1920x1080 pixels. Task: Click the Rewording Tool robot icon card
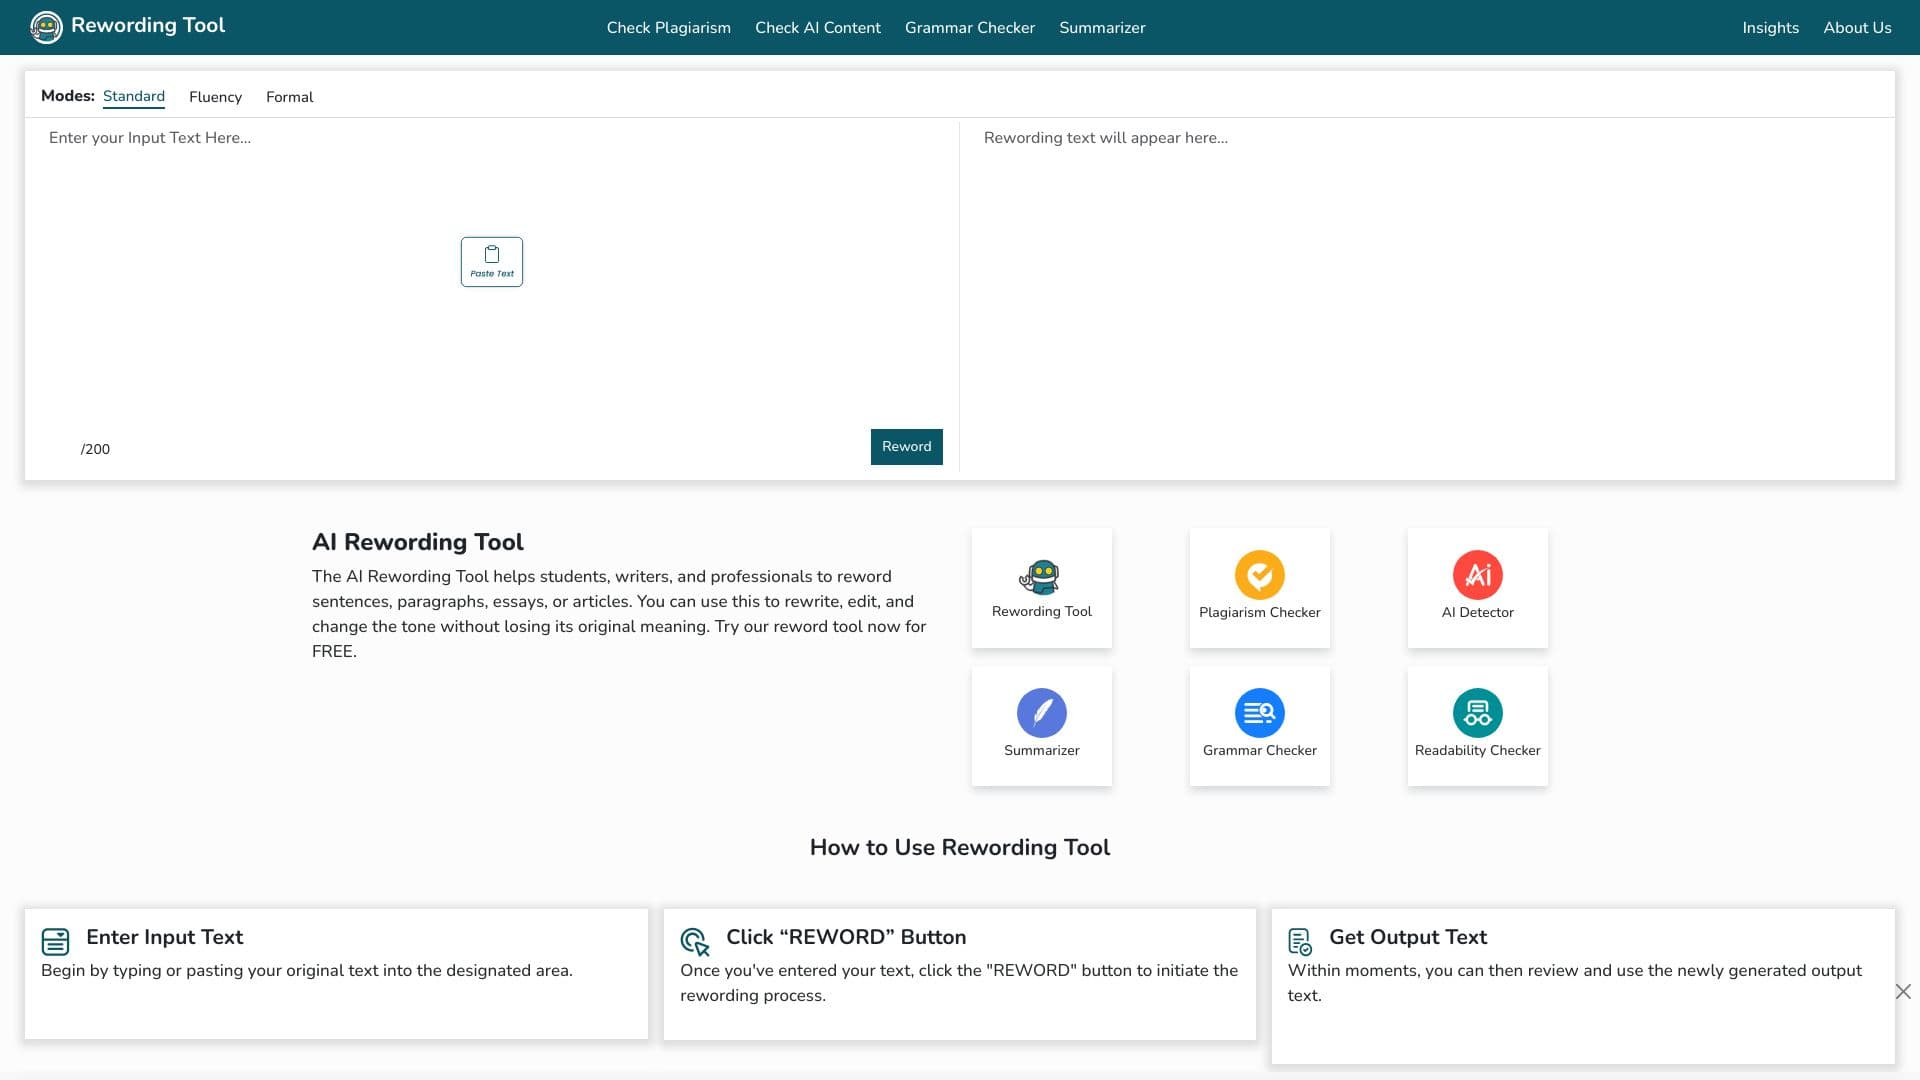click(x=1041, y=577)
